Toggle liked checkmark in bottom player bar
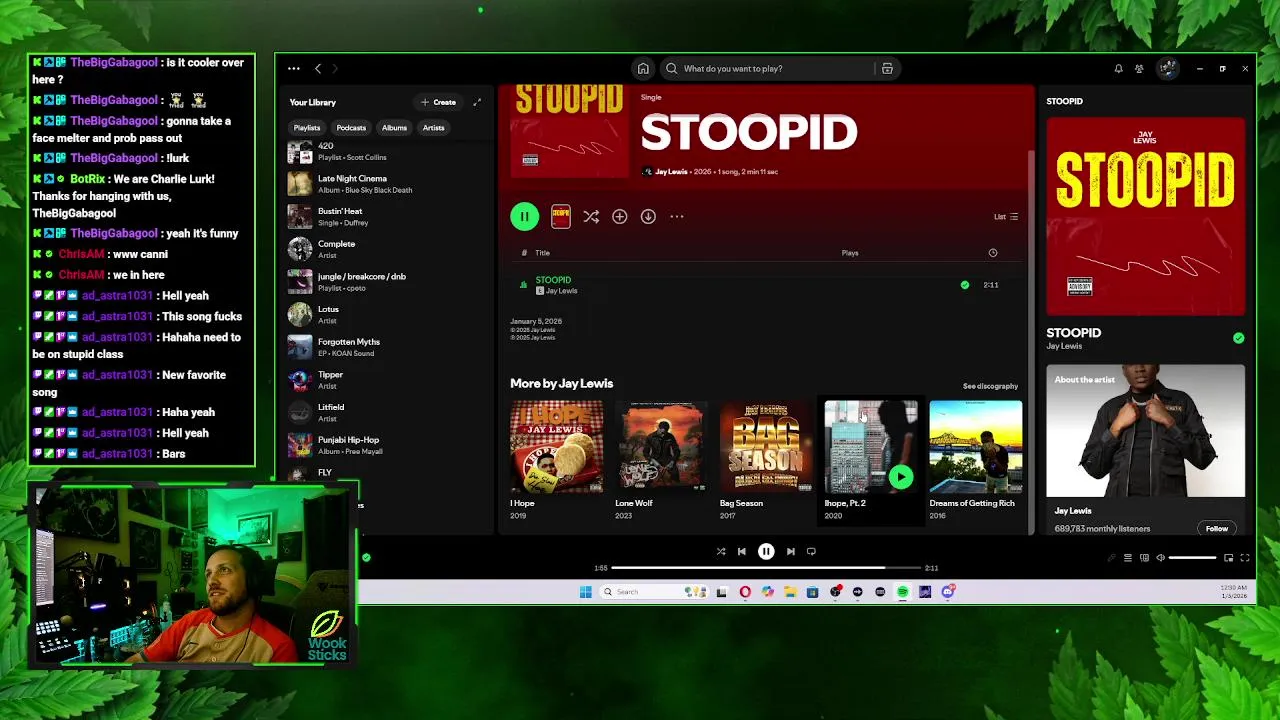 [366, 557]
